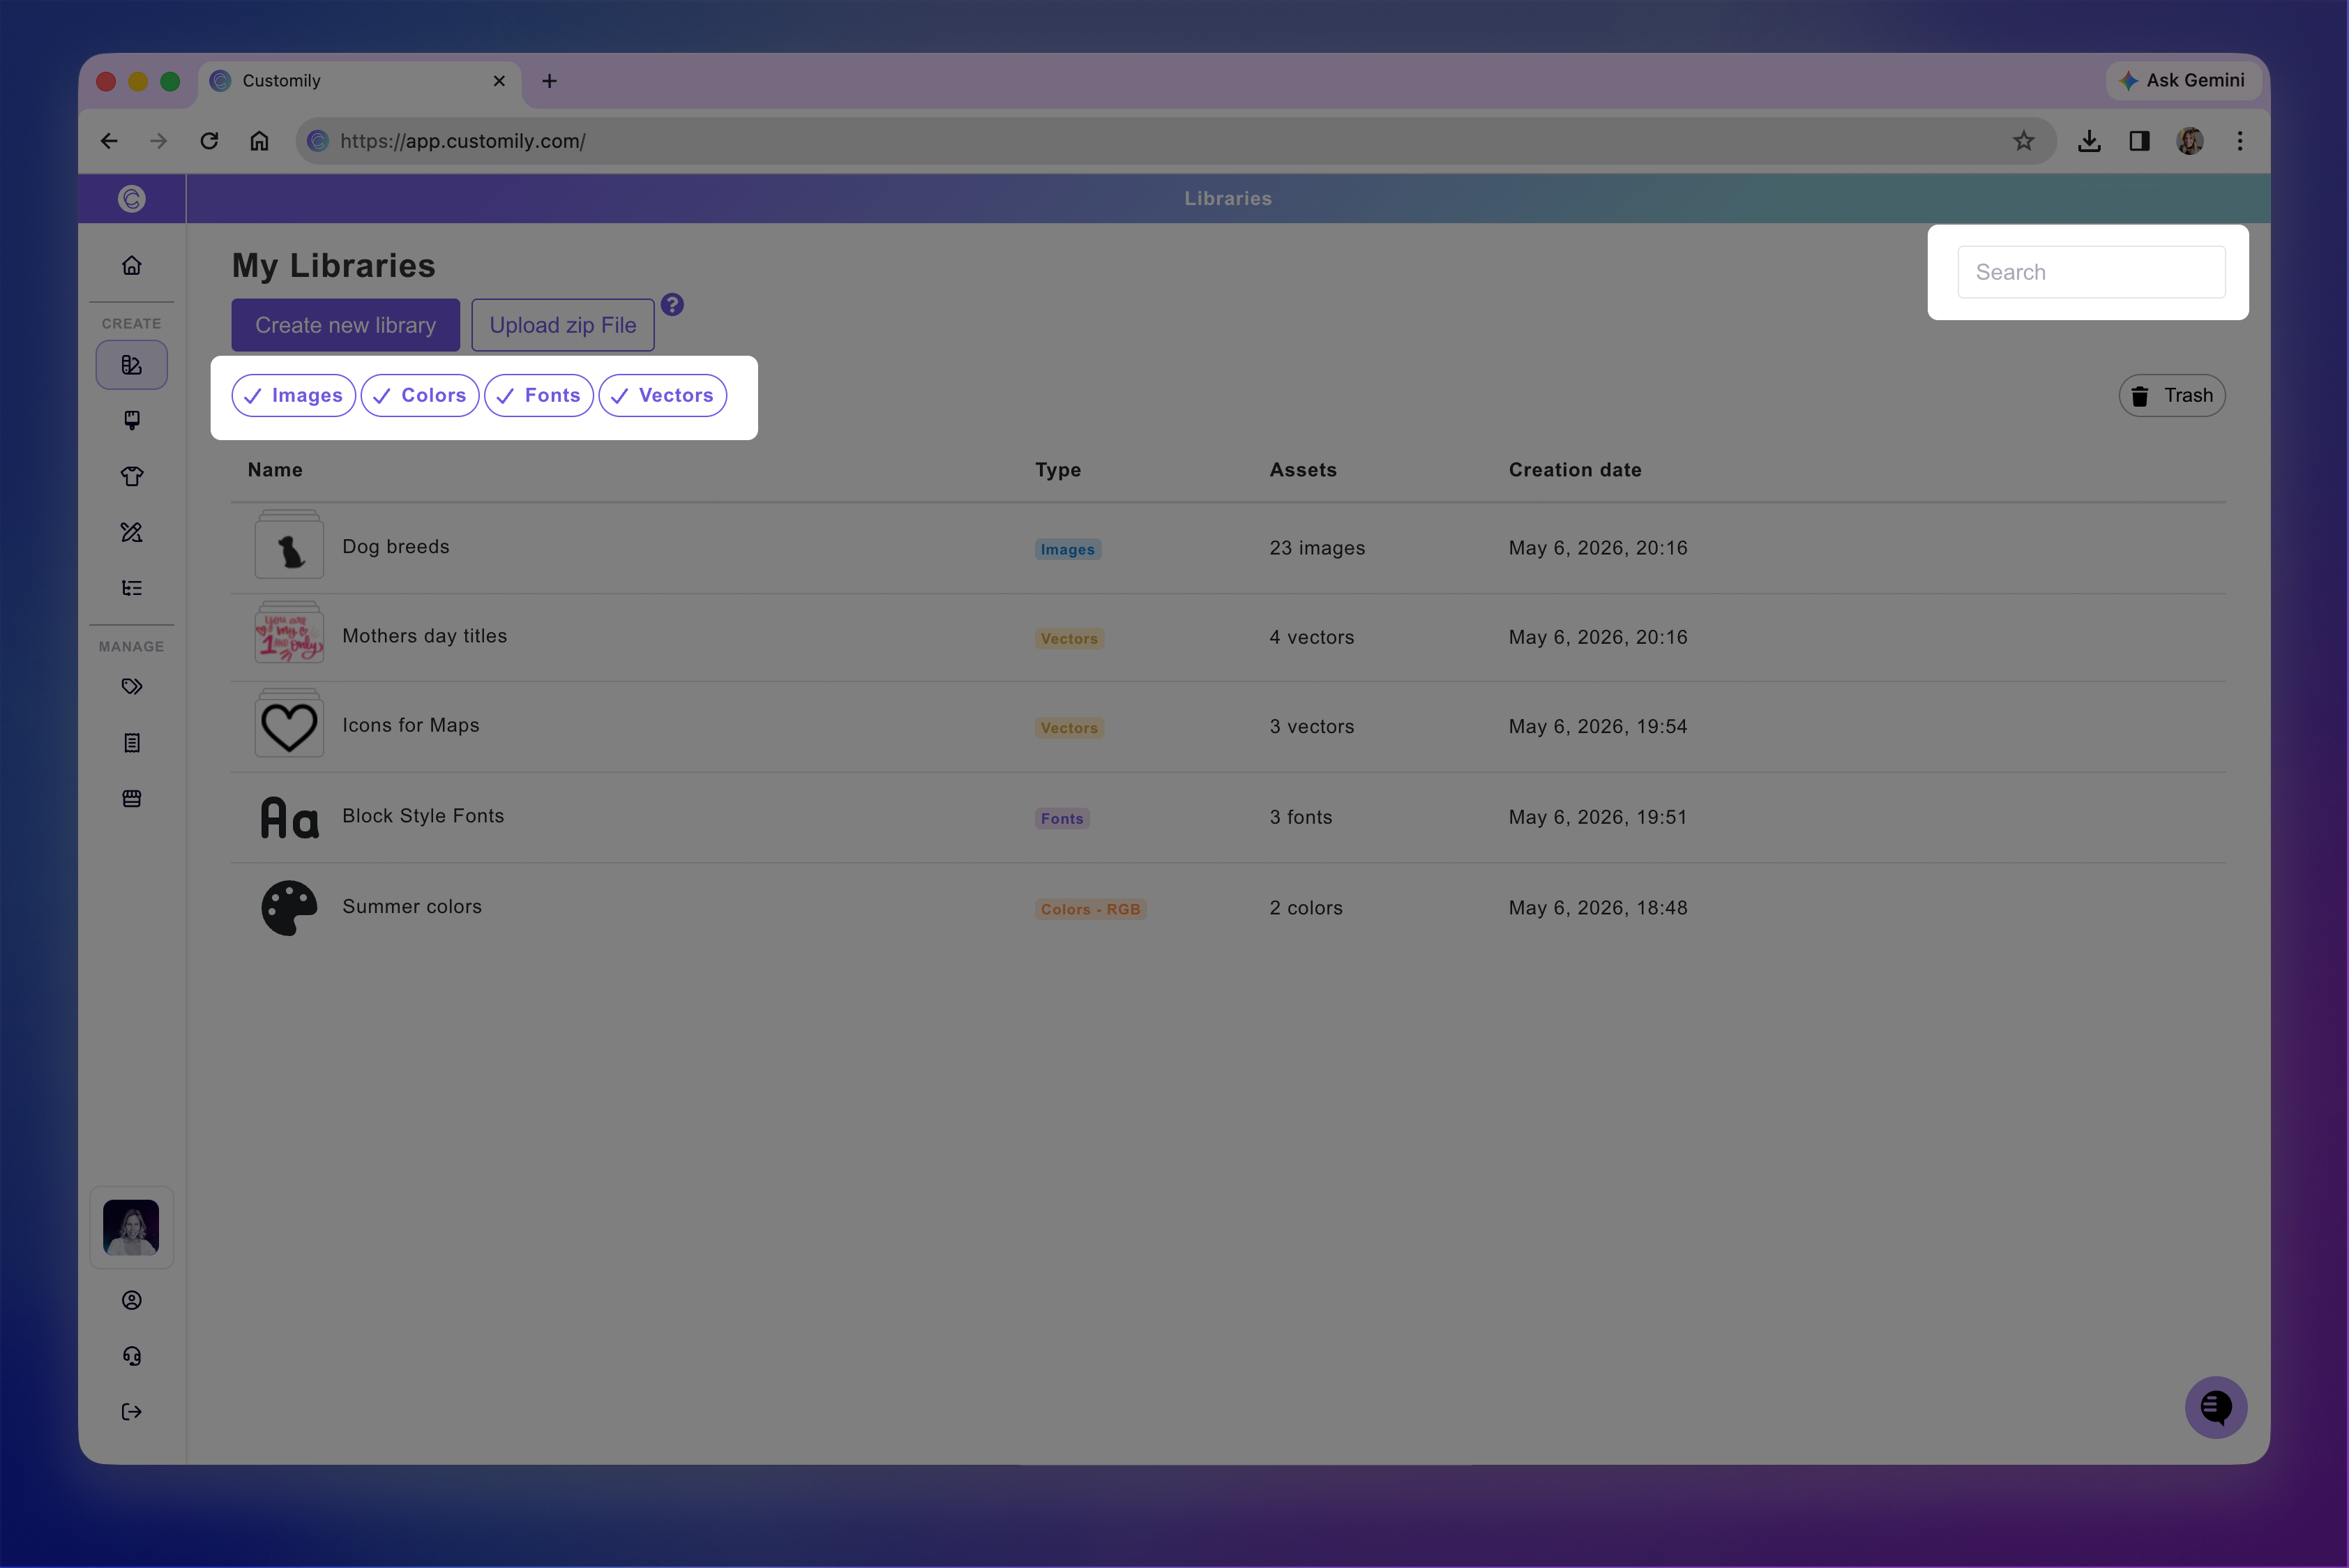Click the paint brush sidebar icon
Screen dimensions: 2349x1568
(131, 420)
